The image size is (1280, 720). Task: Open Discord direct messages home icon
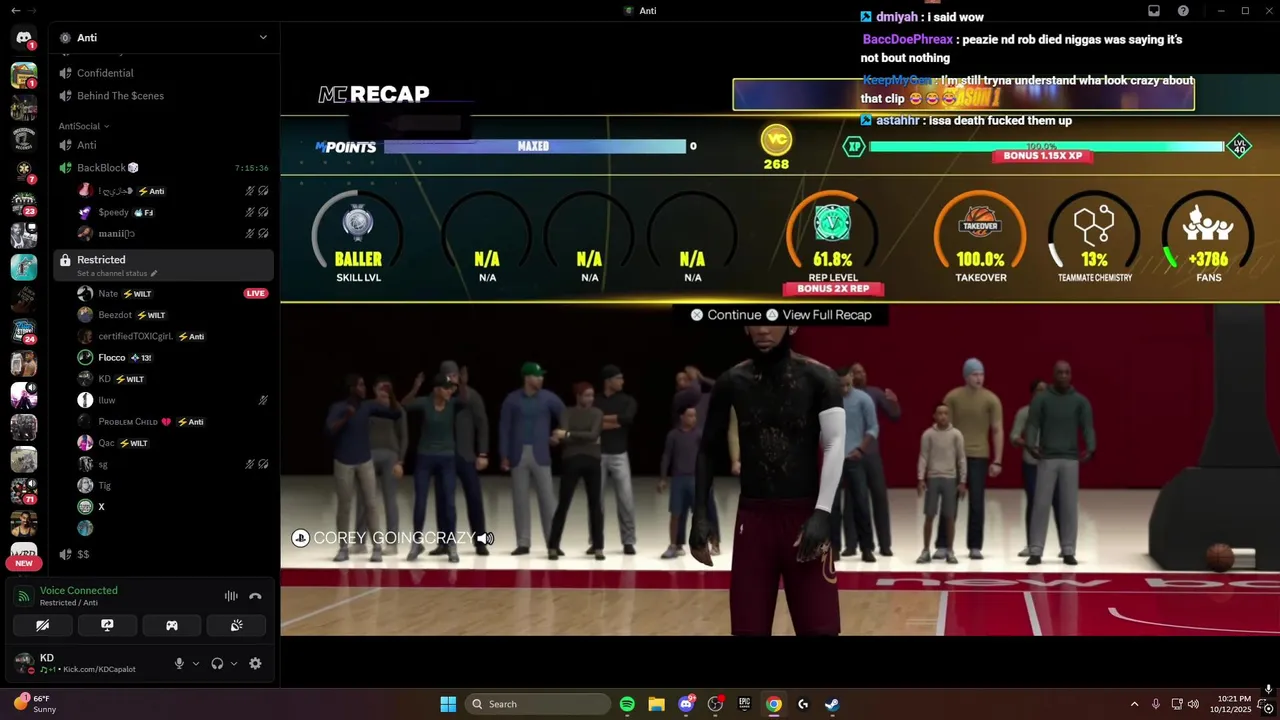pos(24,38)
